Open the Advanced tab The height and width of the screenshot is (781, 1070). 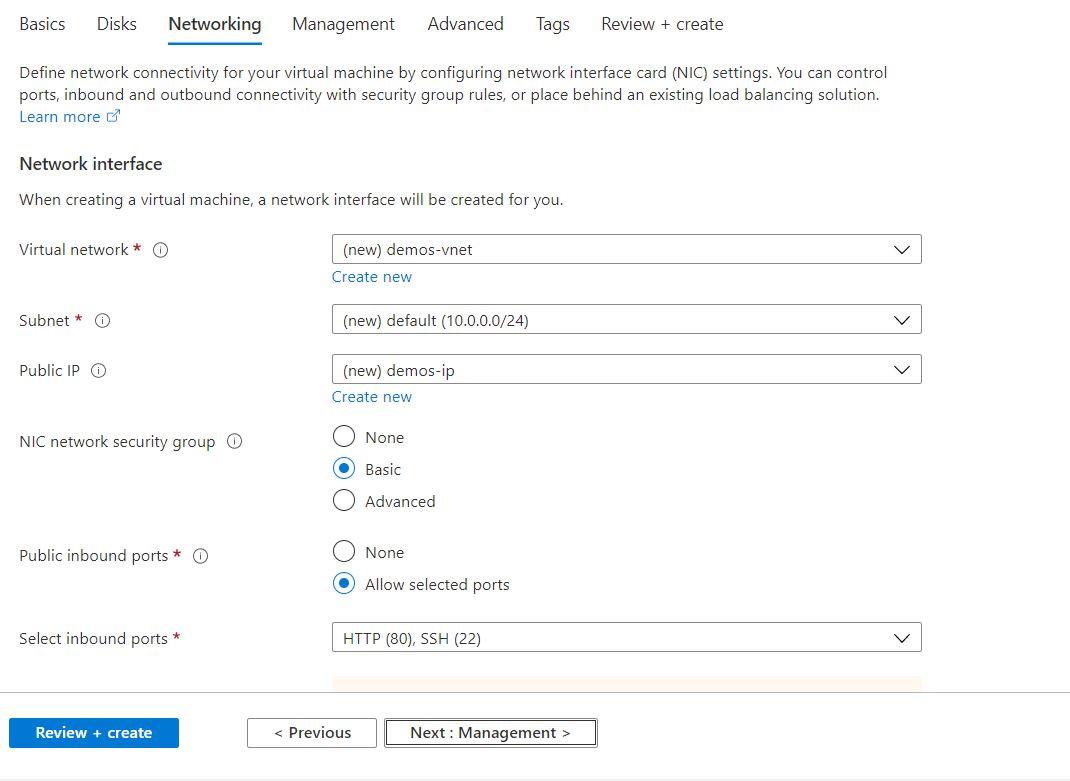pos(465,24)
